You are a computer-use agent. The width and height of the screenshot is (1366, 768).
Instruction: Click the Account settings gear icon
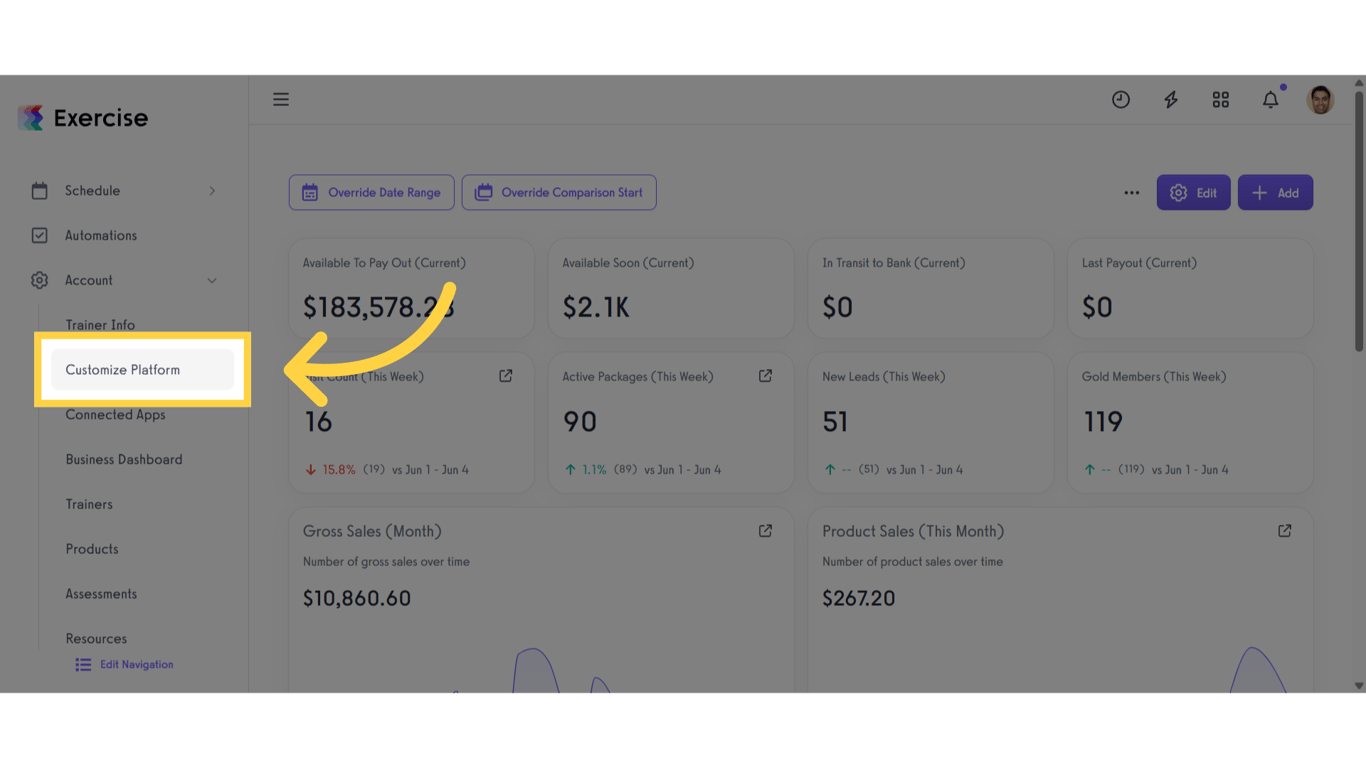tap(39, 280)
